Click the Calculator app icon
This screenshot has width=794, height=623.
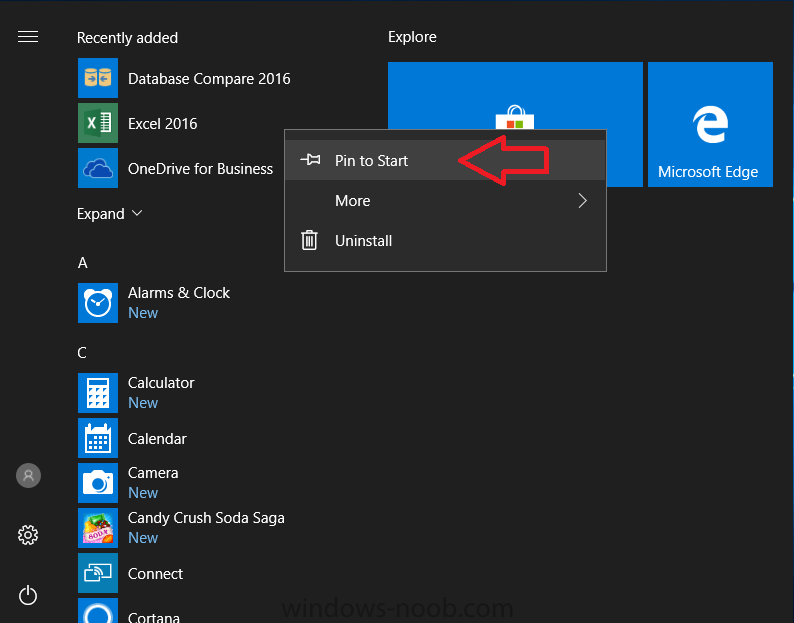pos(98,393)
